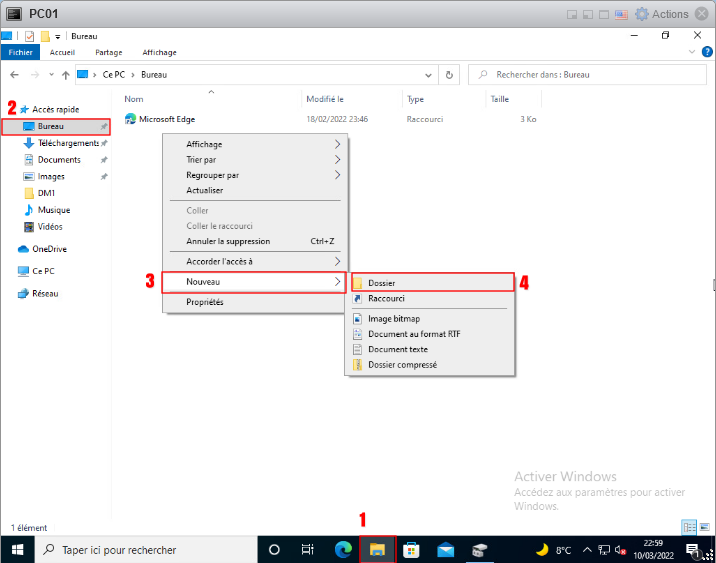The width and height of the screenshot is (716, 563).
Task: Click the Fichier ribbon button
Action: point(20,53)
